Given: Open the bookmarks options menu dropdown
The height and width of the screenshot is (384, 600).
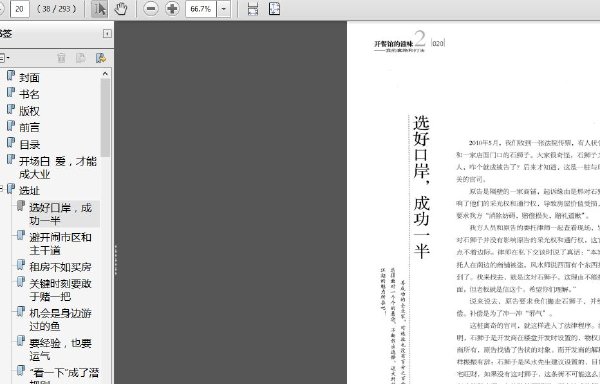Looking at the screenshot, I should [x=4, y=58].
